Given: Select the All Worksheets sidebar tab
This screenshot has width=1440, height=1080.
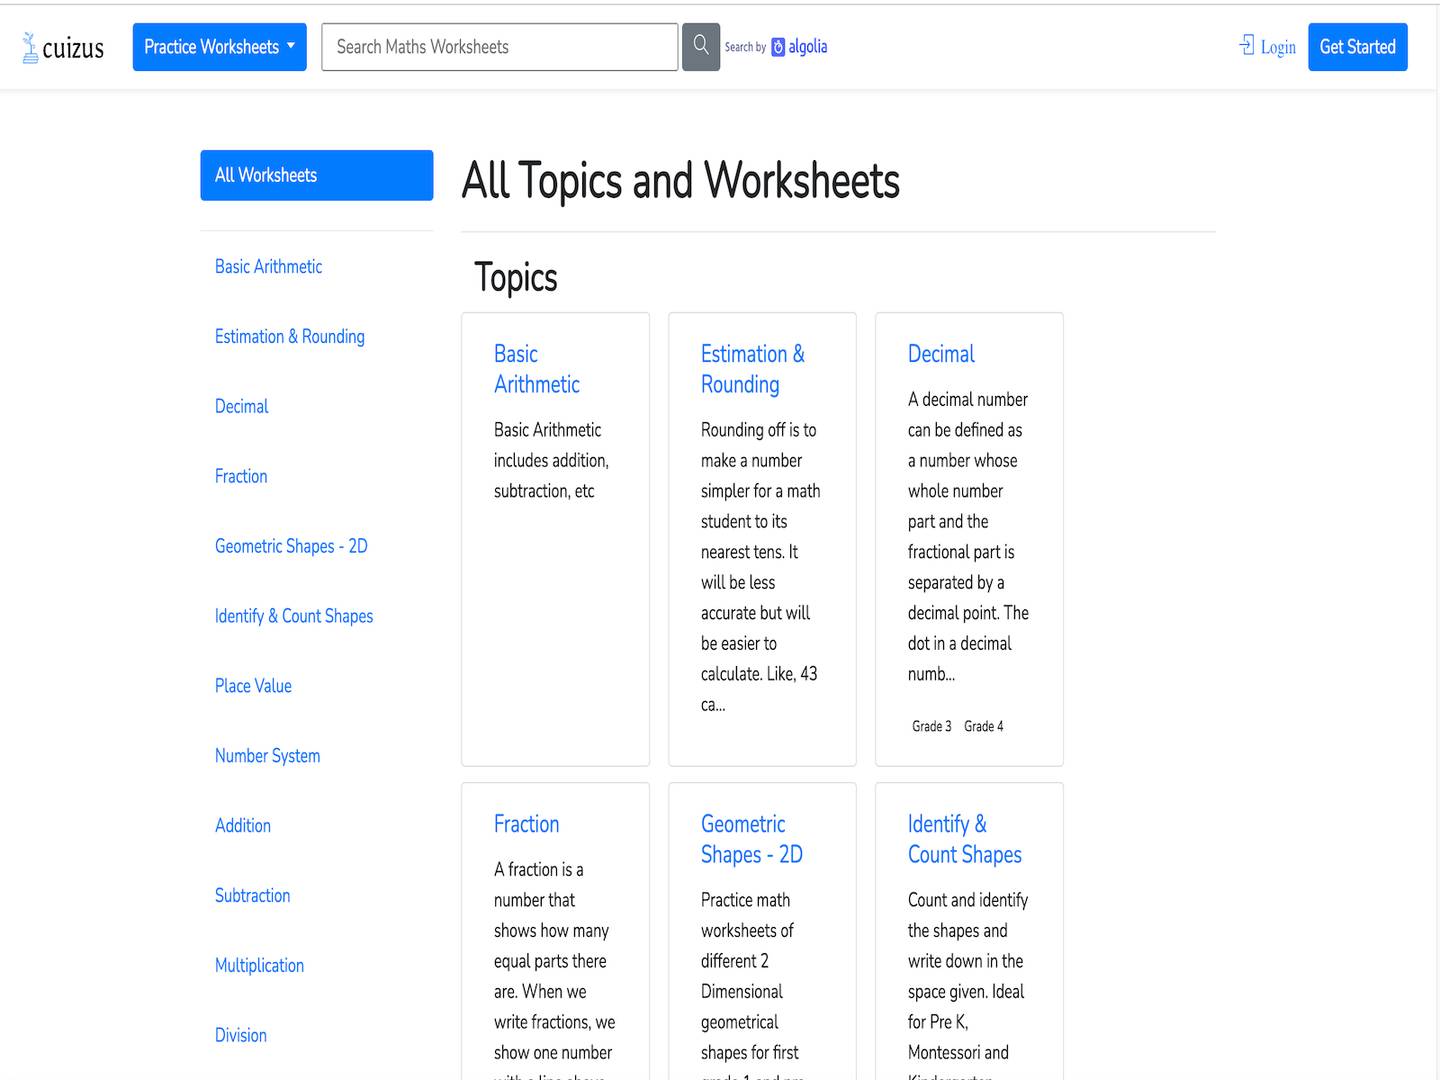Looking at the screenshot, I should (316, 175).
